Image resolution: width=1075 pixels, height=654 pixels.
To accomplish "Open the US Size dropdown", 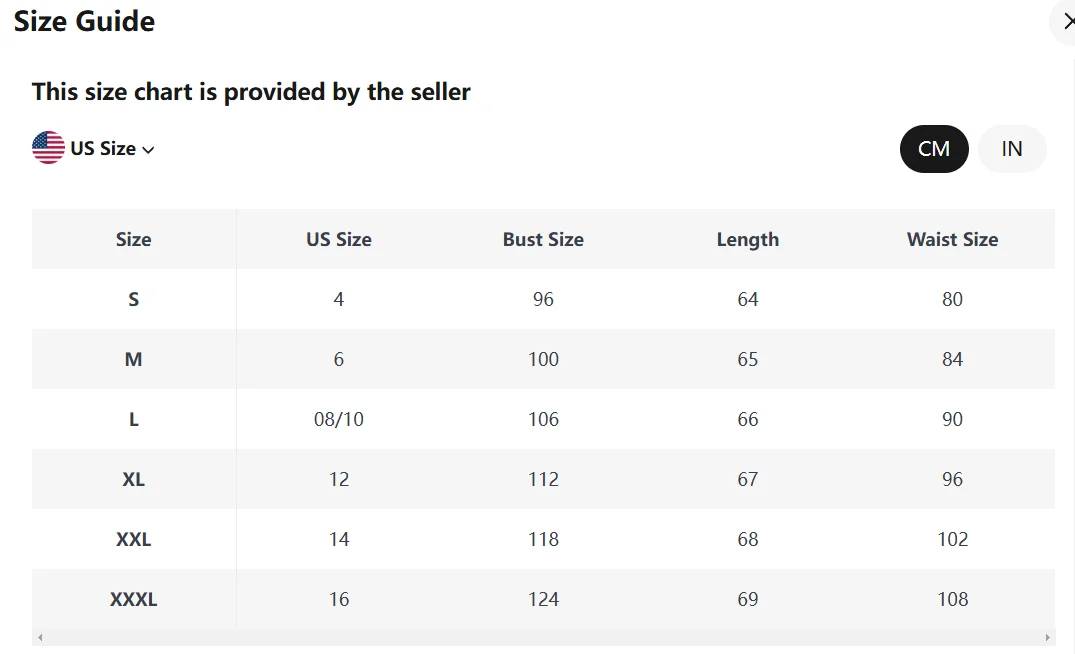I will 93,148.
